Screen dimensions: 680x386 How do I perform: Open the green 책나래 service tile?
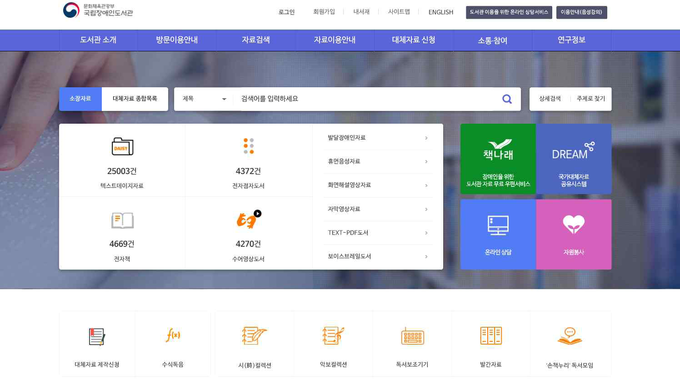click(498, 159)
